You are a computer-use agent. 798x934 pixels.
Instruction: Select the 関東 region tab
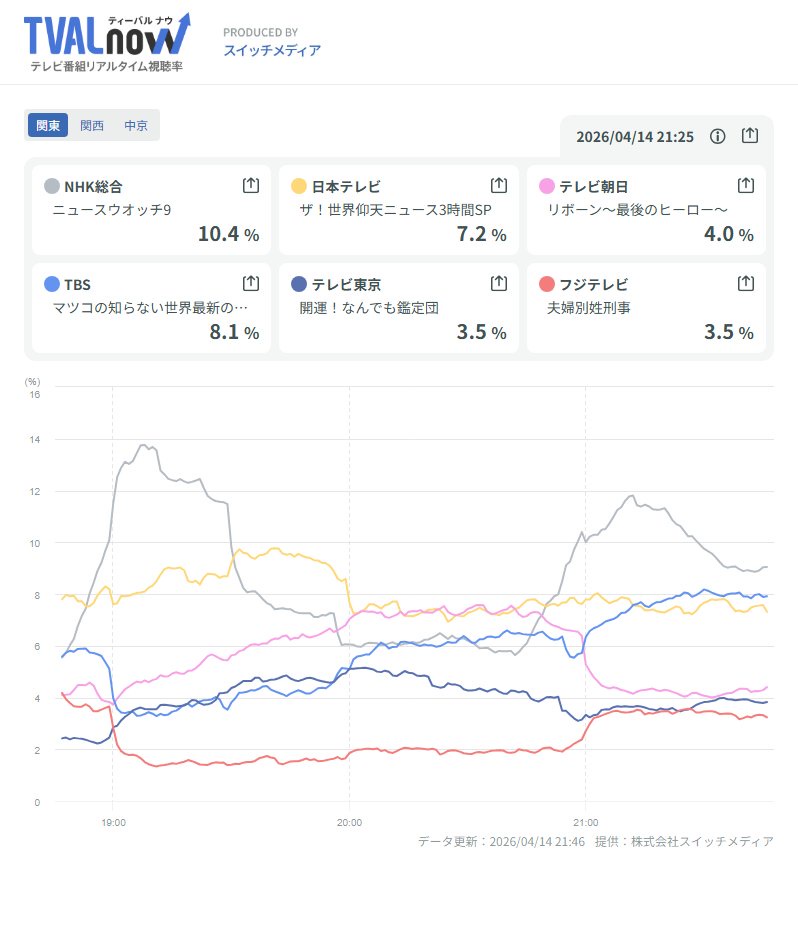point(48,125)
